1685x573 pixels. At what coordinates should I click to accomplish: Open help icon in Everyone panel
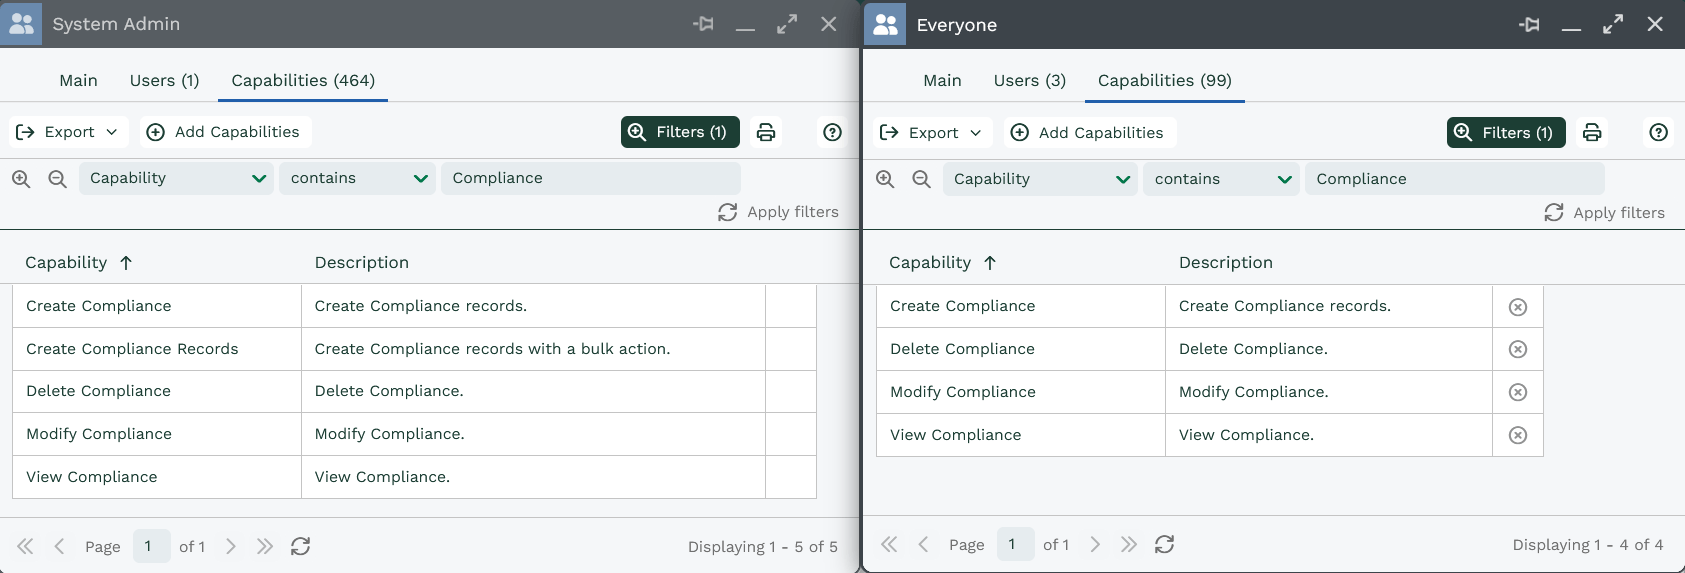pos(1658,133)
